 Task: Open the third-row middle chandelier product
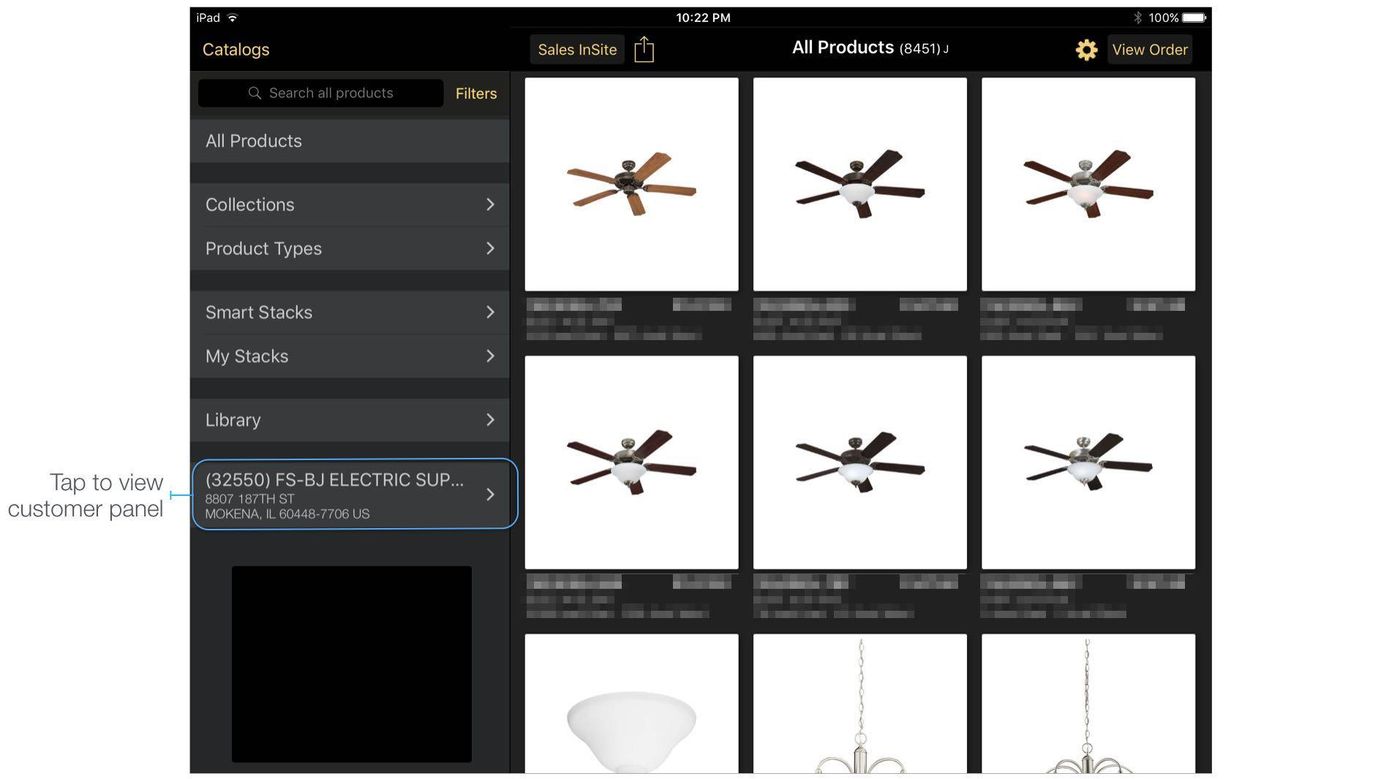point(860,704)
